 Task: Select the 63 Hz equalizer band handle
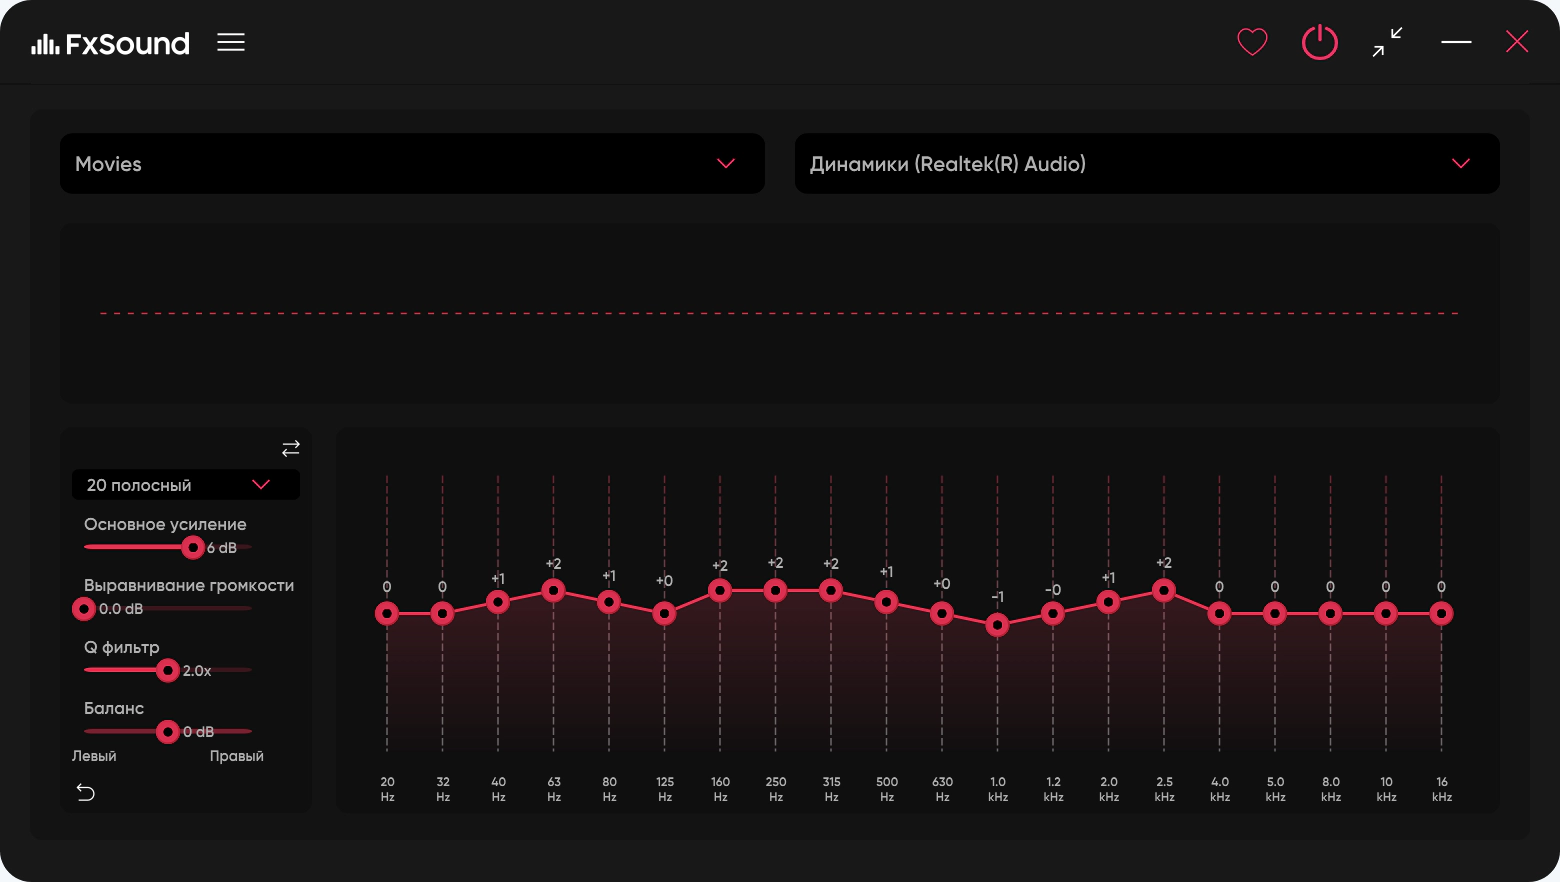click(553, 591)
